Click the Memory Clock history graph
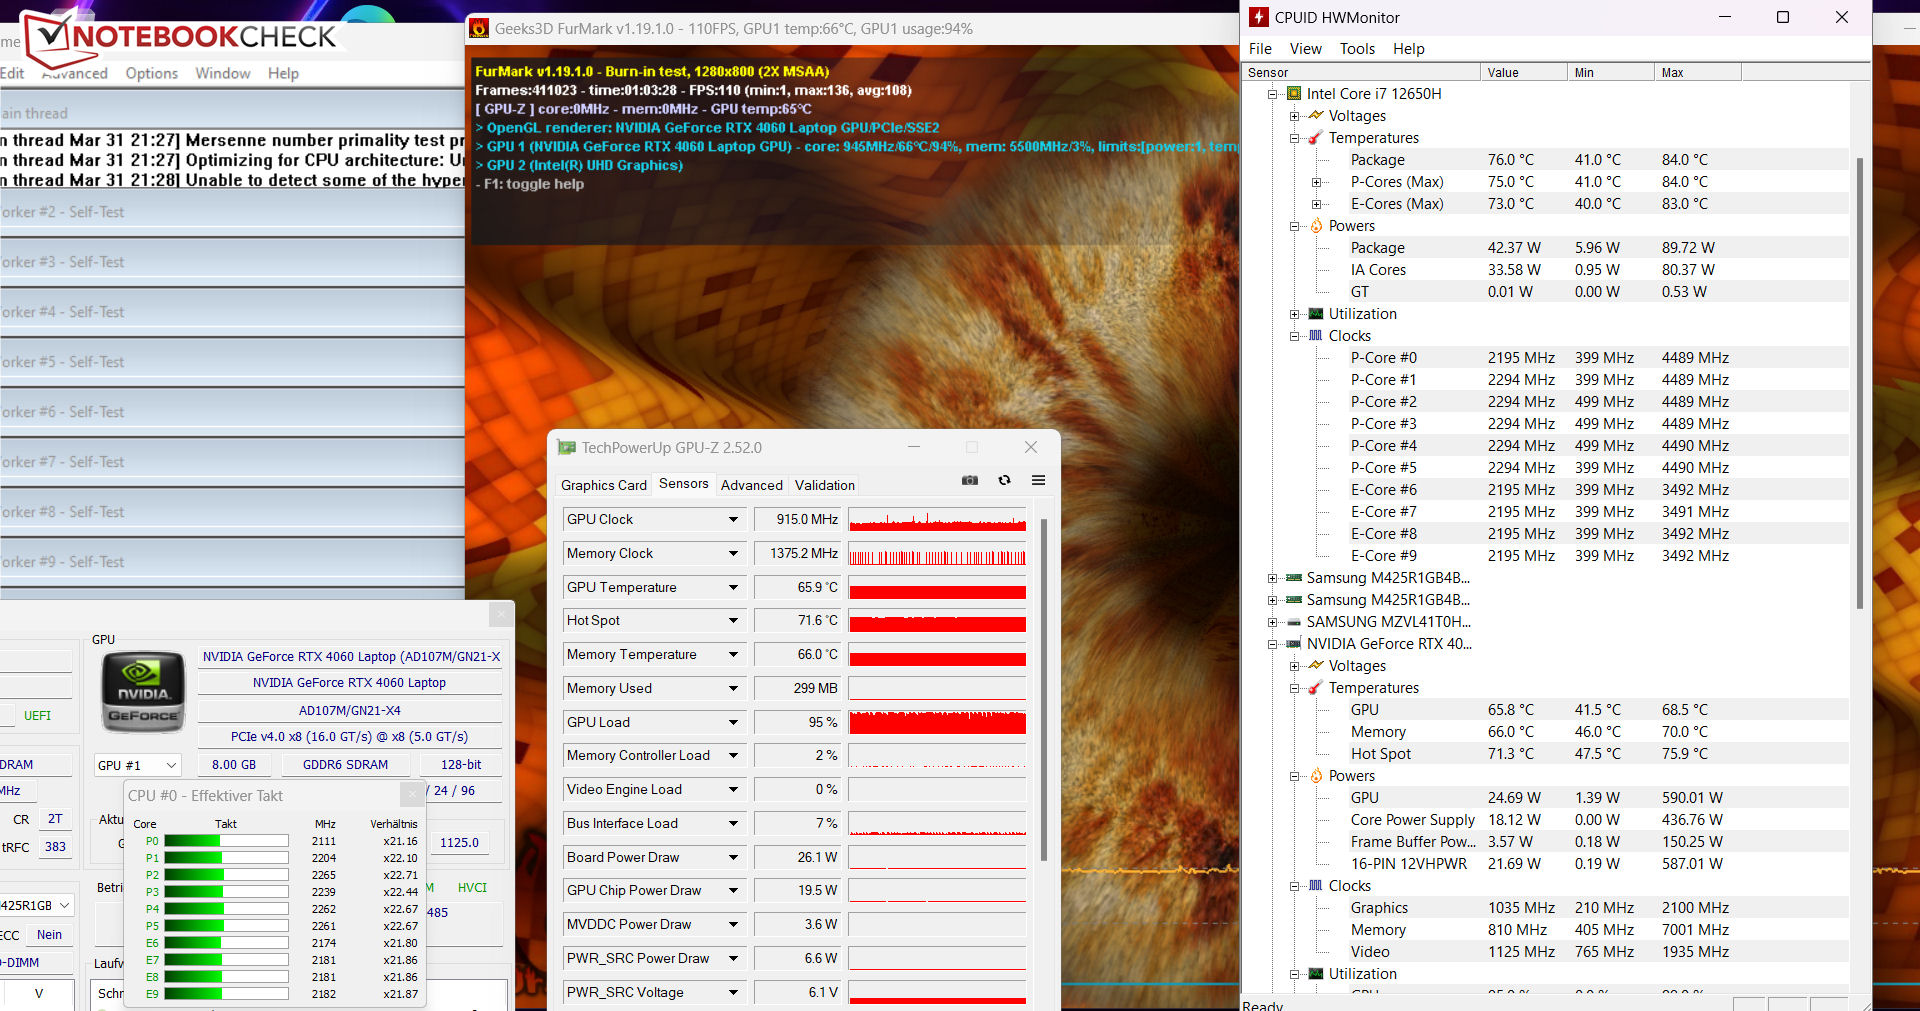The image size is (1920, 1011). [x=937, y=554]
